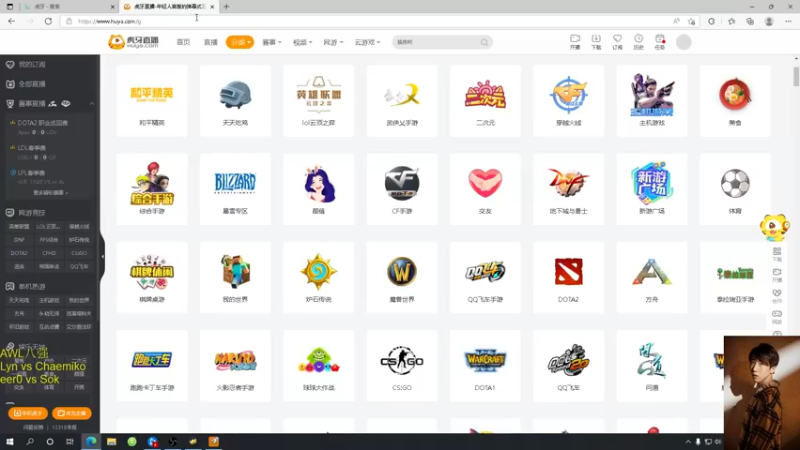The height and width of the screenshot is (450, 800).
Task: Open the 新游广场 category tile
Action: (x=652, y=189)
